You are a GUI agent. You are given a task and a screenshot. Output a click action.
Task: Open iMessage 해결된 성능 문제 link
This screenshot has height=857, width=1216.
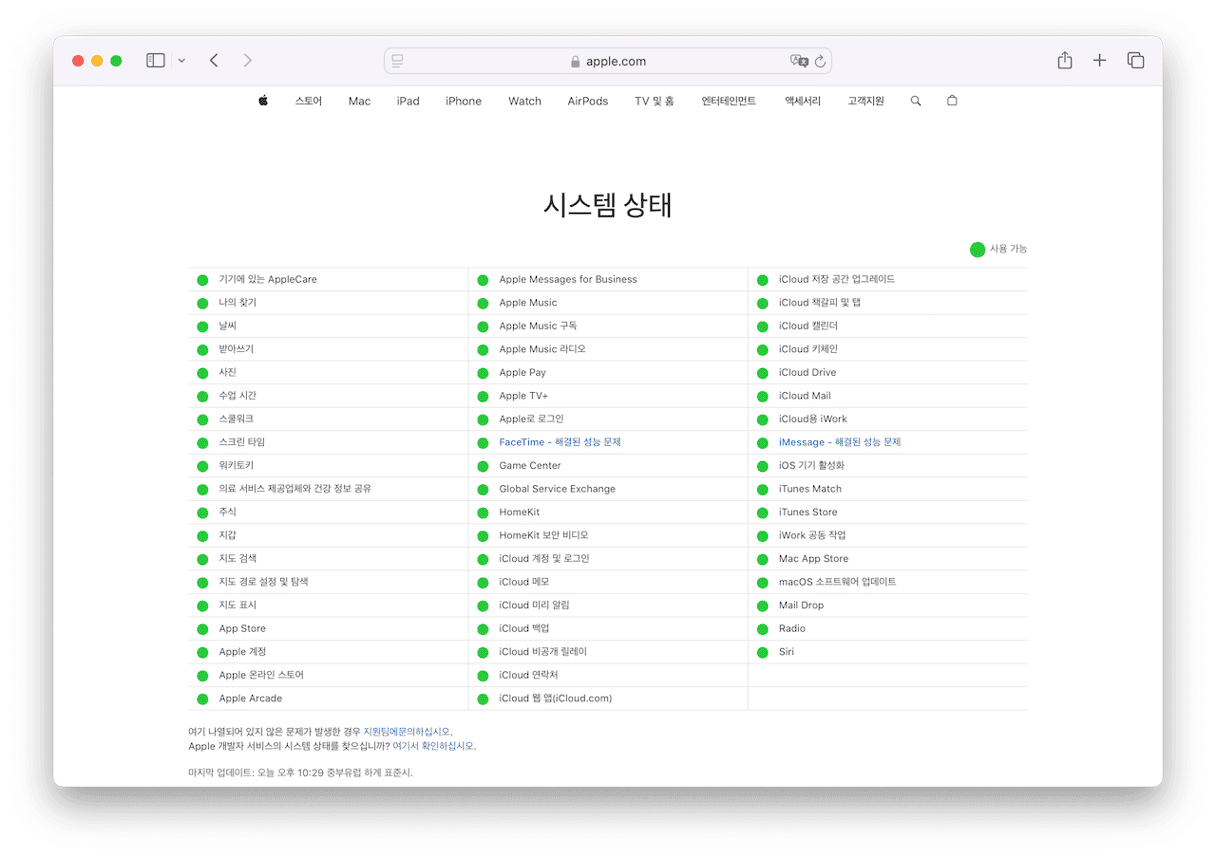click(x=840, y=442)
